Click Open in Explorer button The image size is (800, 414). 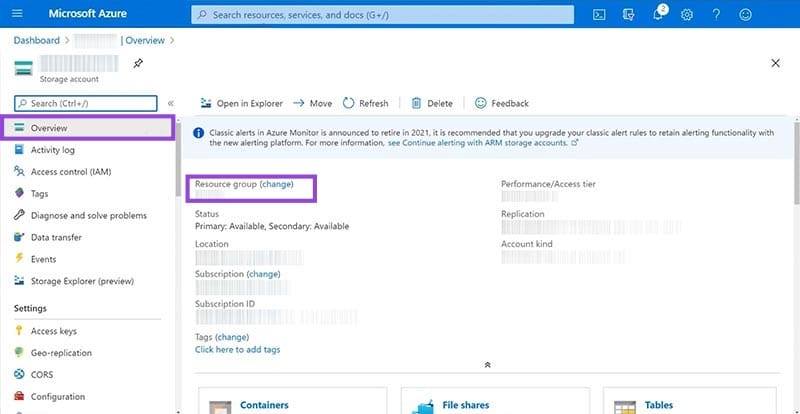point(241,103)
